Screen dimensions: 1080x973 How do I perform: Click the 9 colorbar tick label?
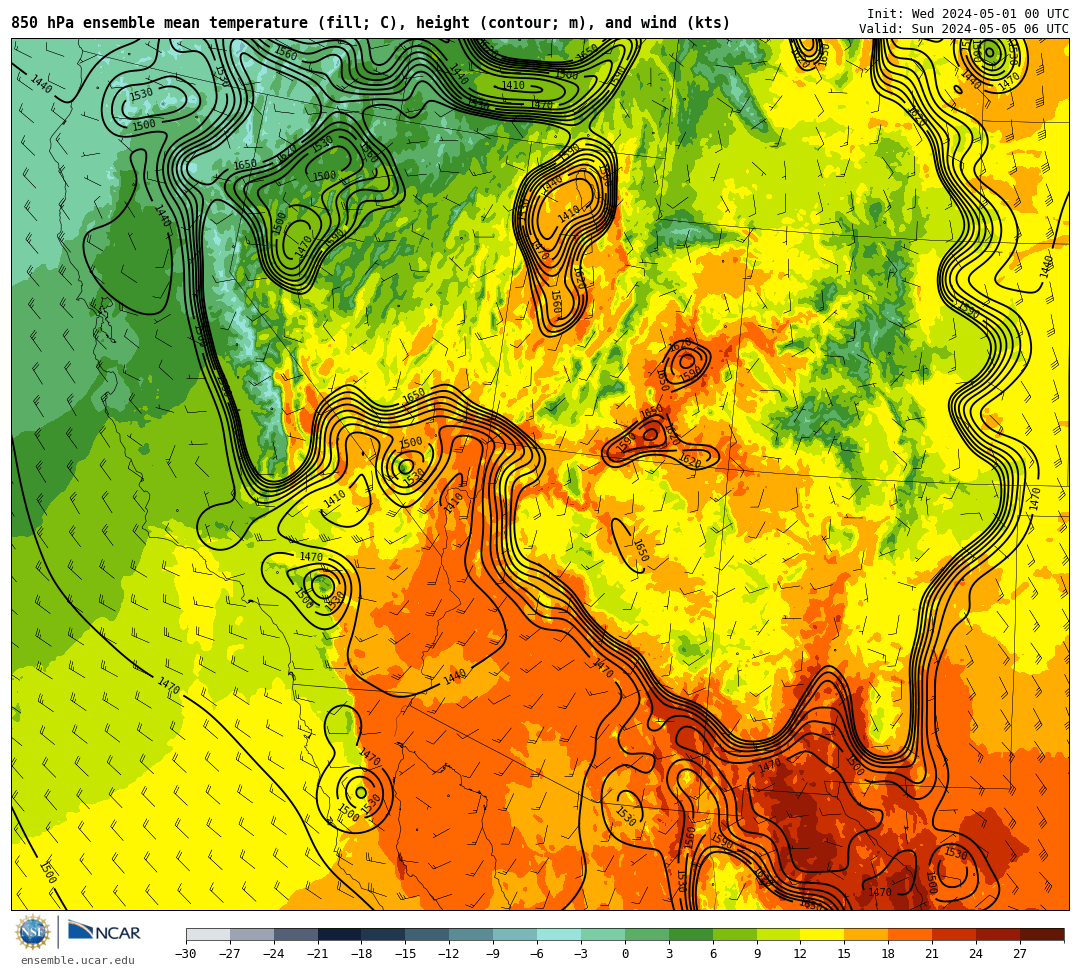(x=757, y=954)
